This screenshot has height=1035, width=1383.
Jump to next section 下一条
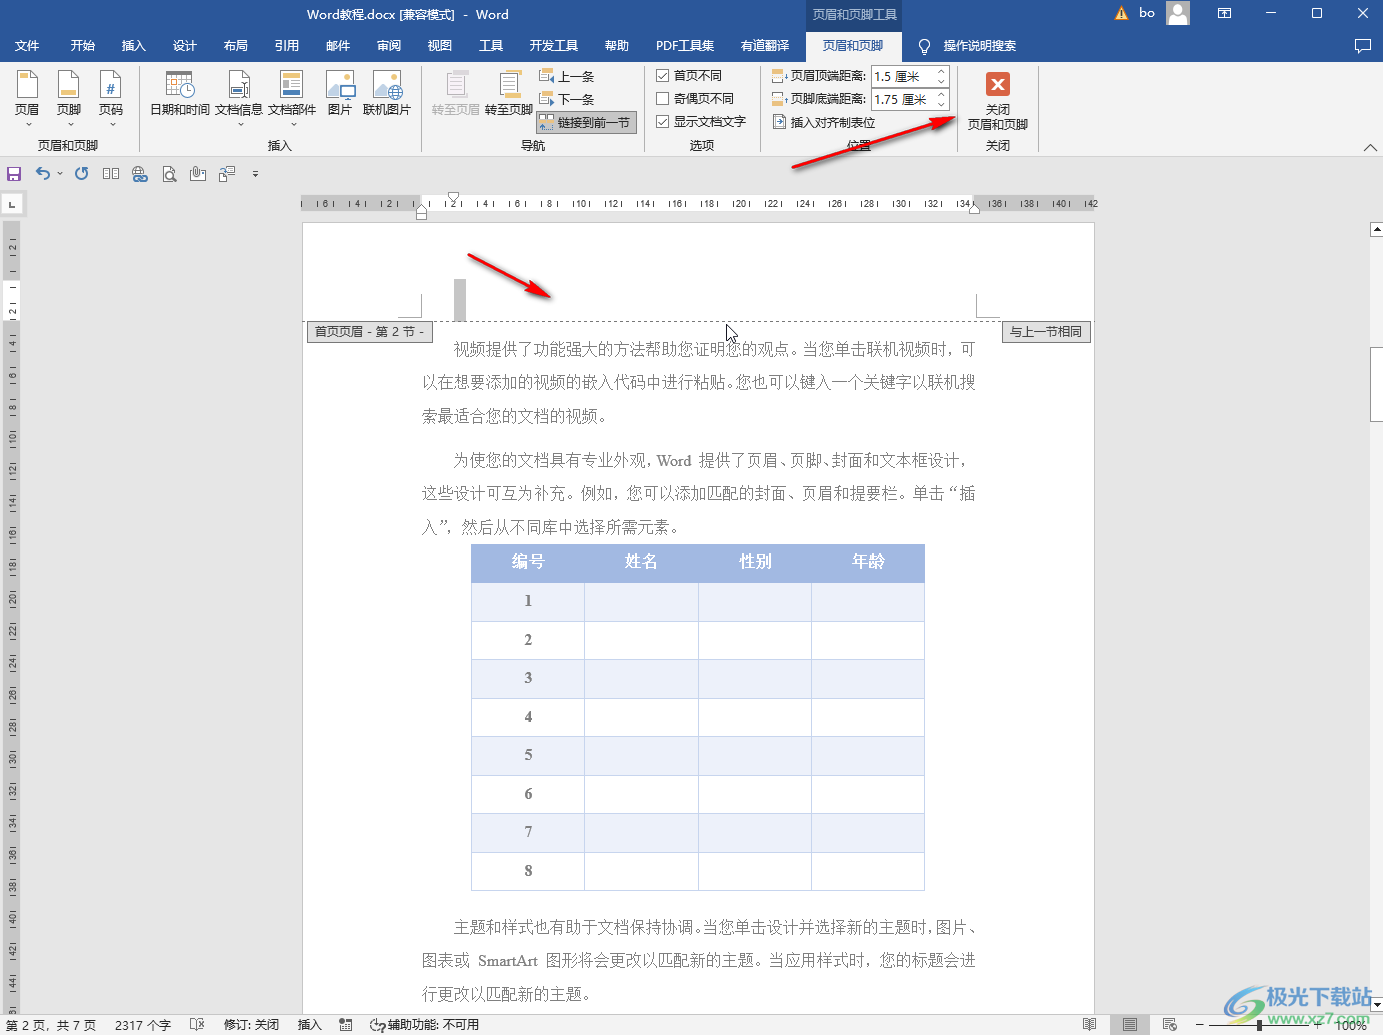pyautogui.click(x=567, y=99)
